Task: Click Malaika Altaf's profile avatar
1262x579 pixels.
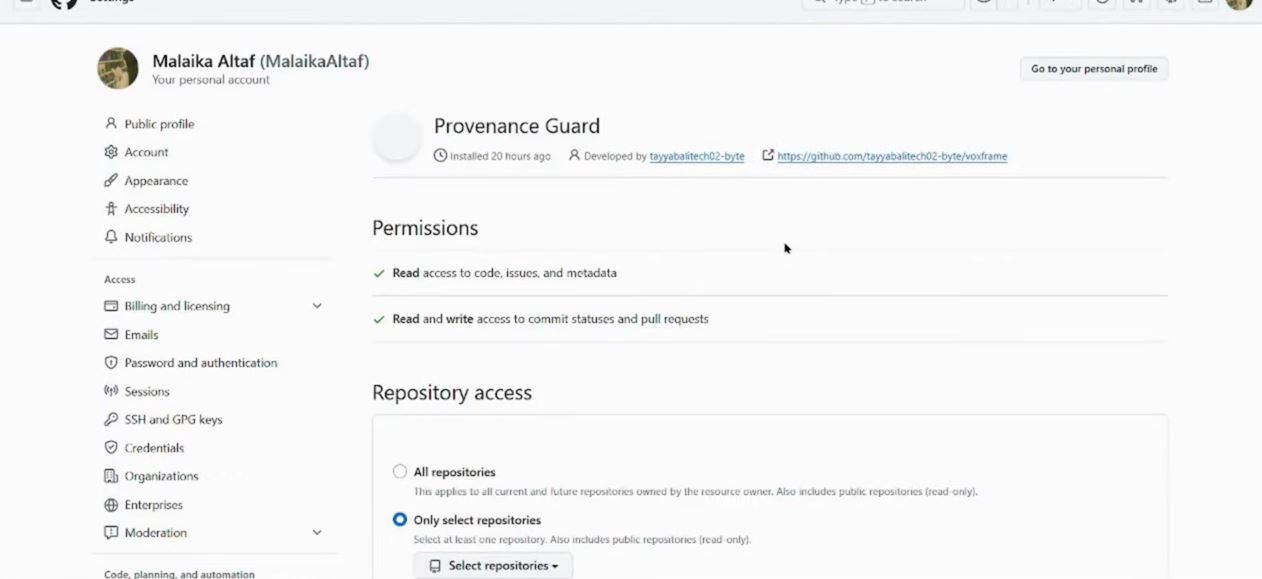Action: point(118,68)
